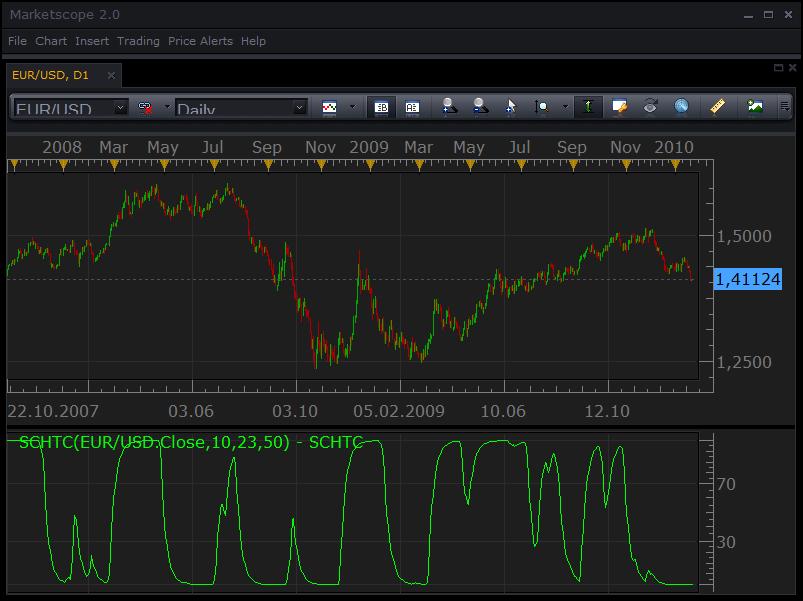The image size is (803, 601).
Task: Select the cursor pointer tool icon
Action: point(511,106)
